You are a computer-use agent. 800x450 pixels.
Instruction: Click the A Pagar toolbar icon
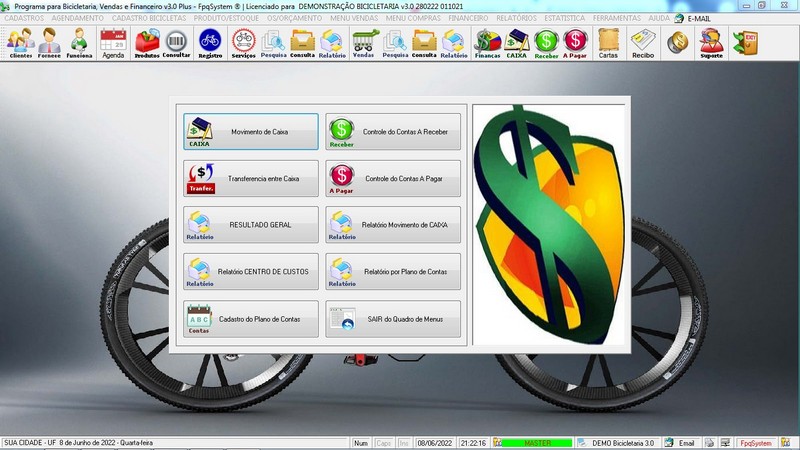pos(575,43)
